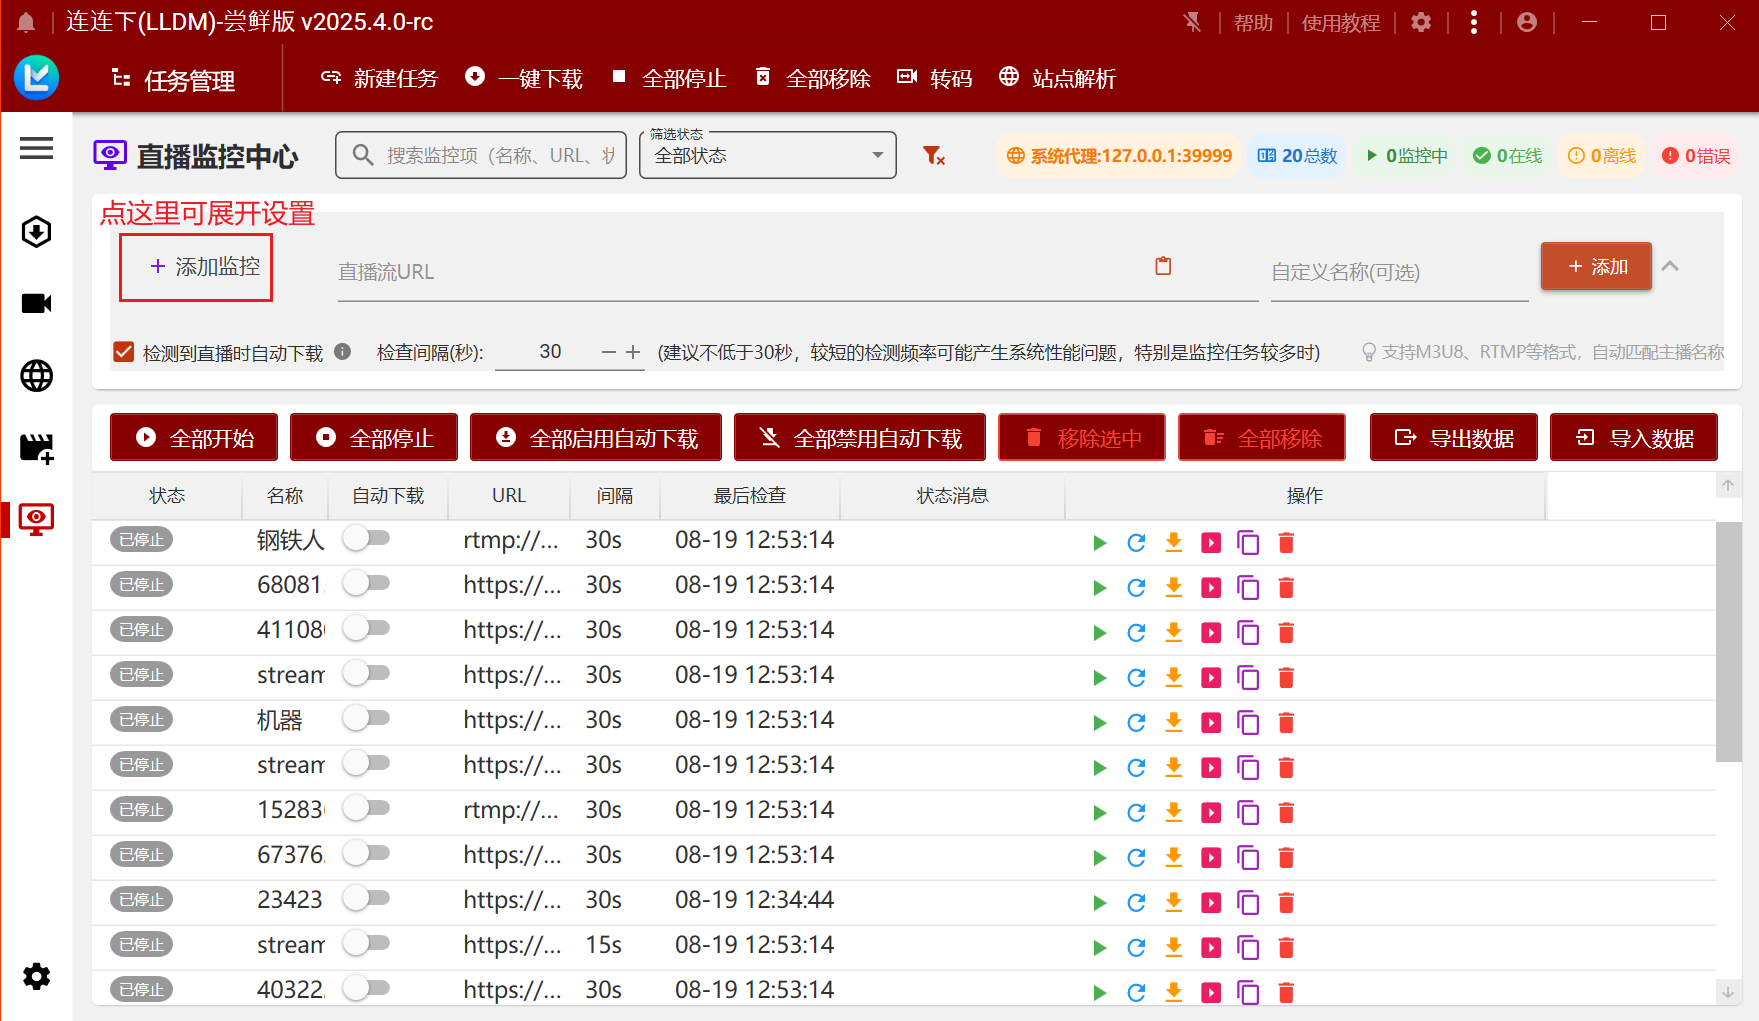The width and height of the screenshot is (1759, 1021).
Task: Open the 筛选状态 dropdown
Action: 767,156
